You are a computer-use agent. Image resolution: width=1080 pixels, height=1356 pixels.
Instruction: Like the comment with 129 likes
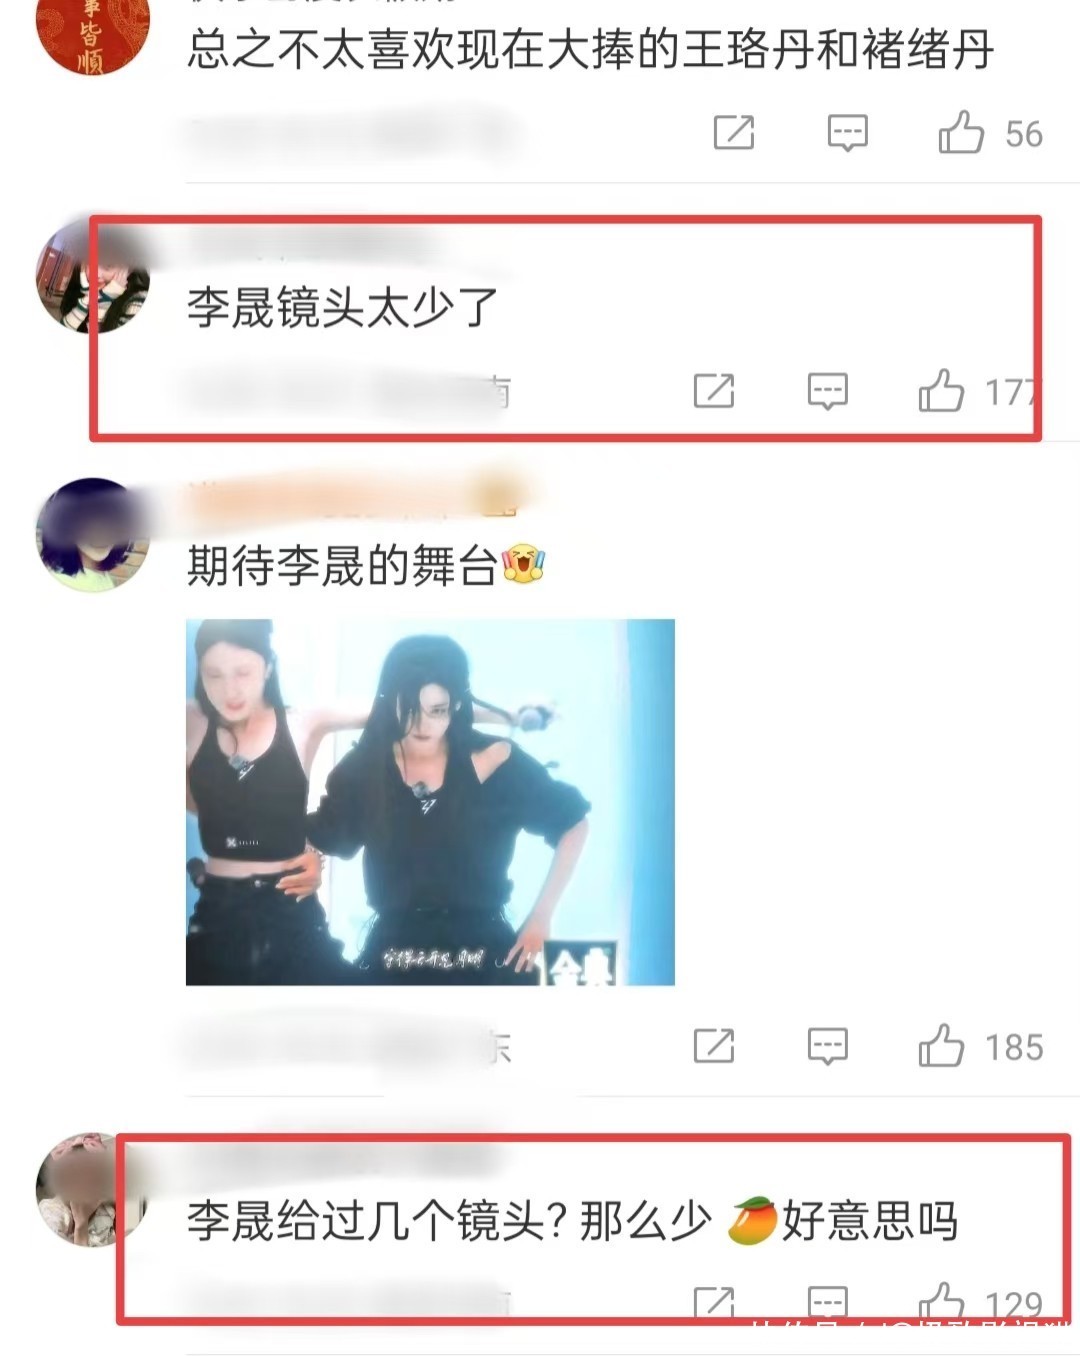[x=941, y=1302]
